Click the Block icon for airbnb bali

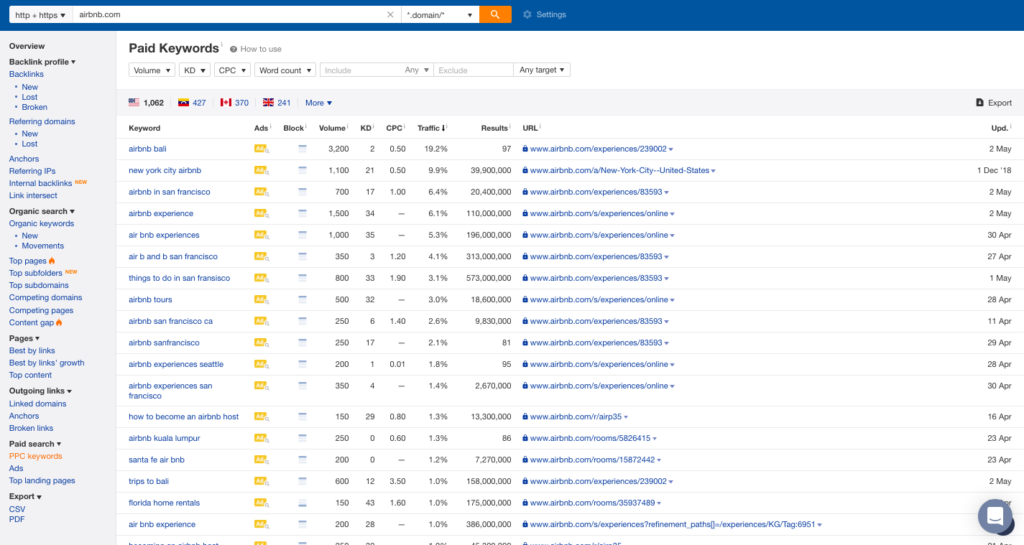point(302,149)
